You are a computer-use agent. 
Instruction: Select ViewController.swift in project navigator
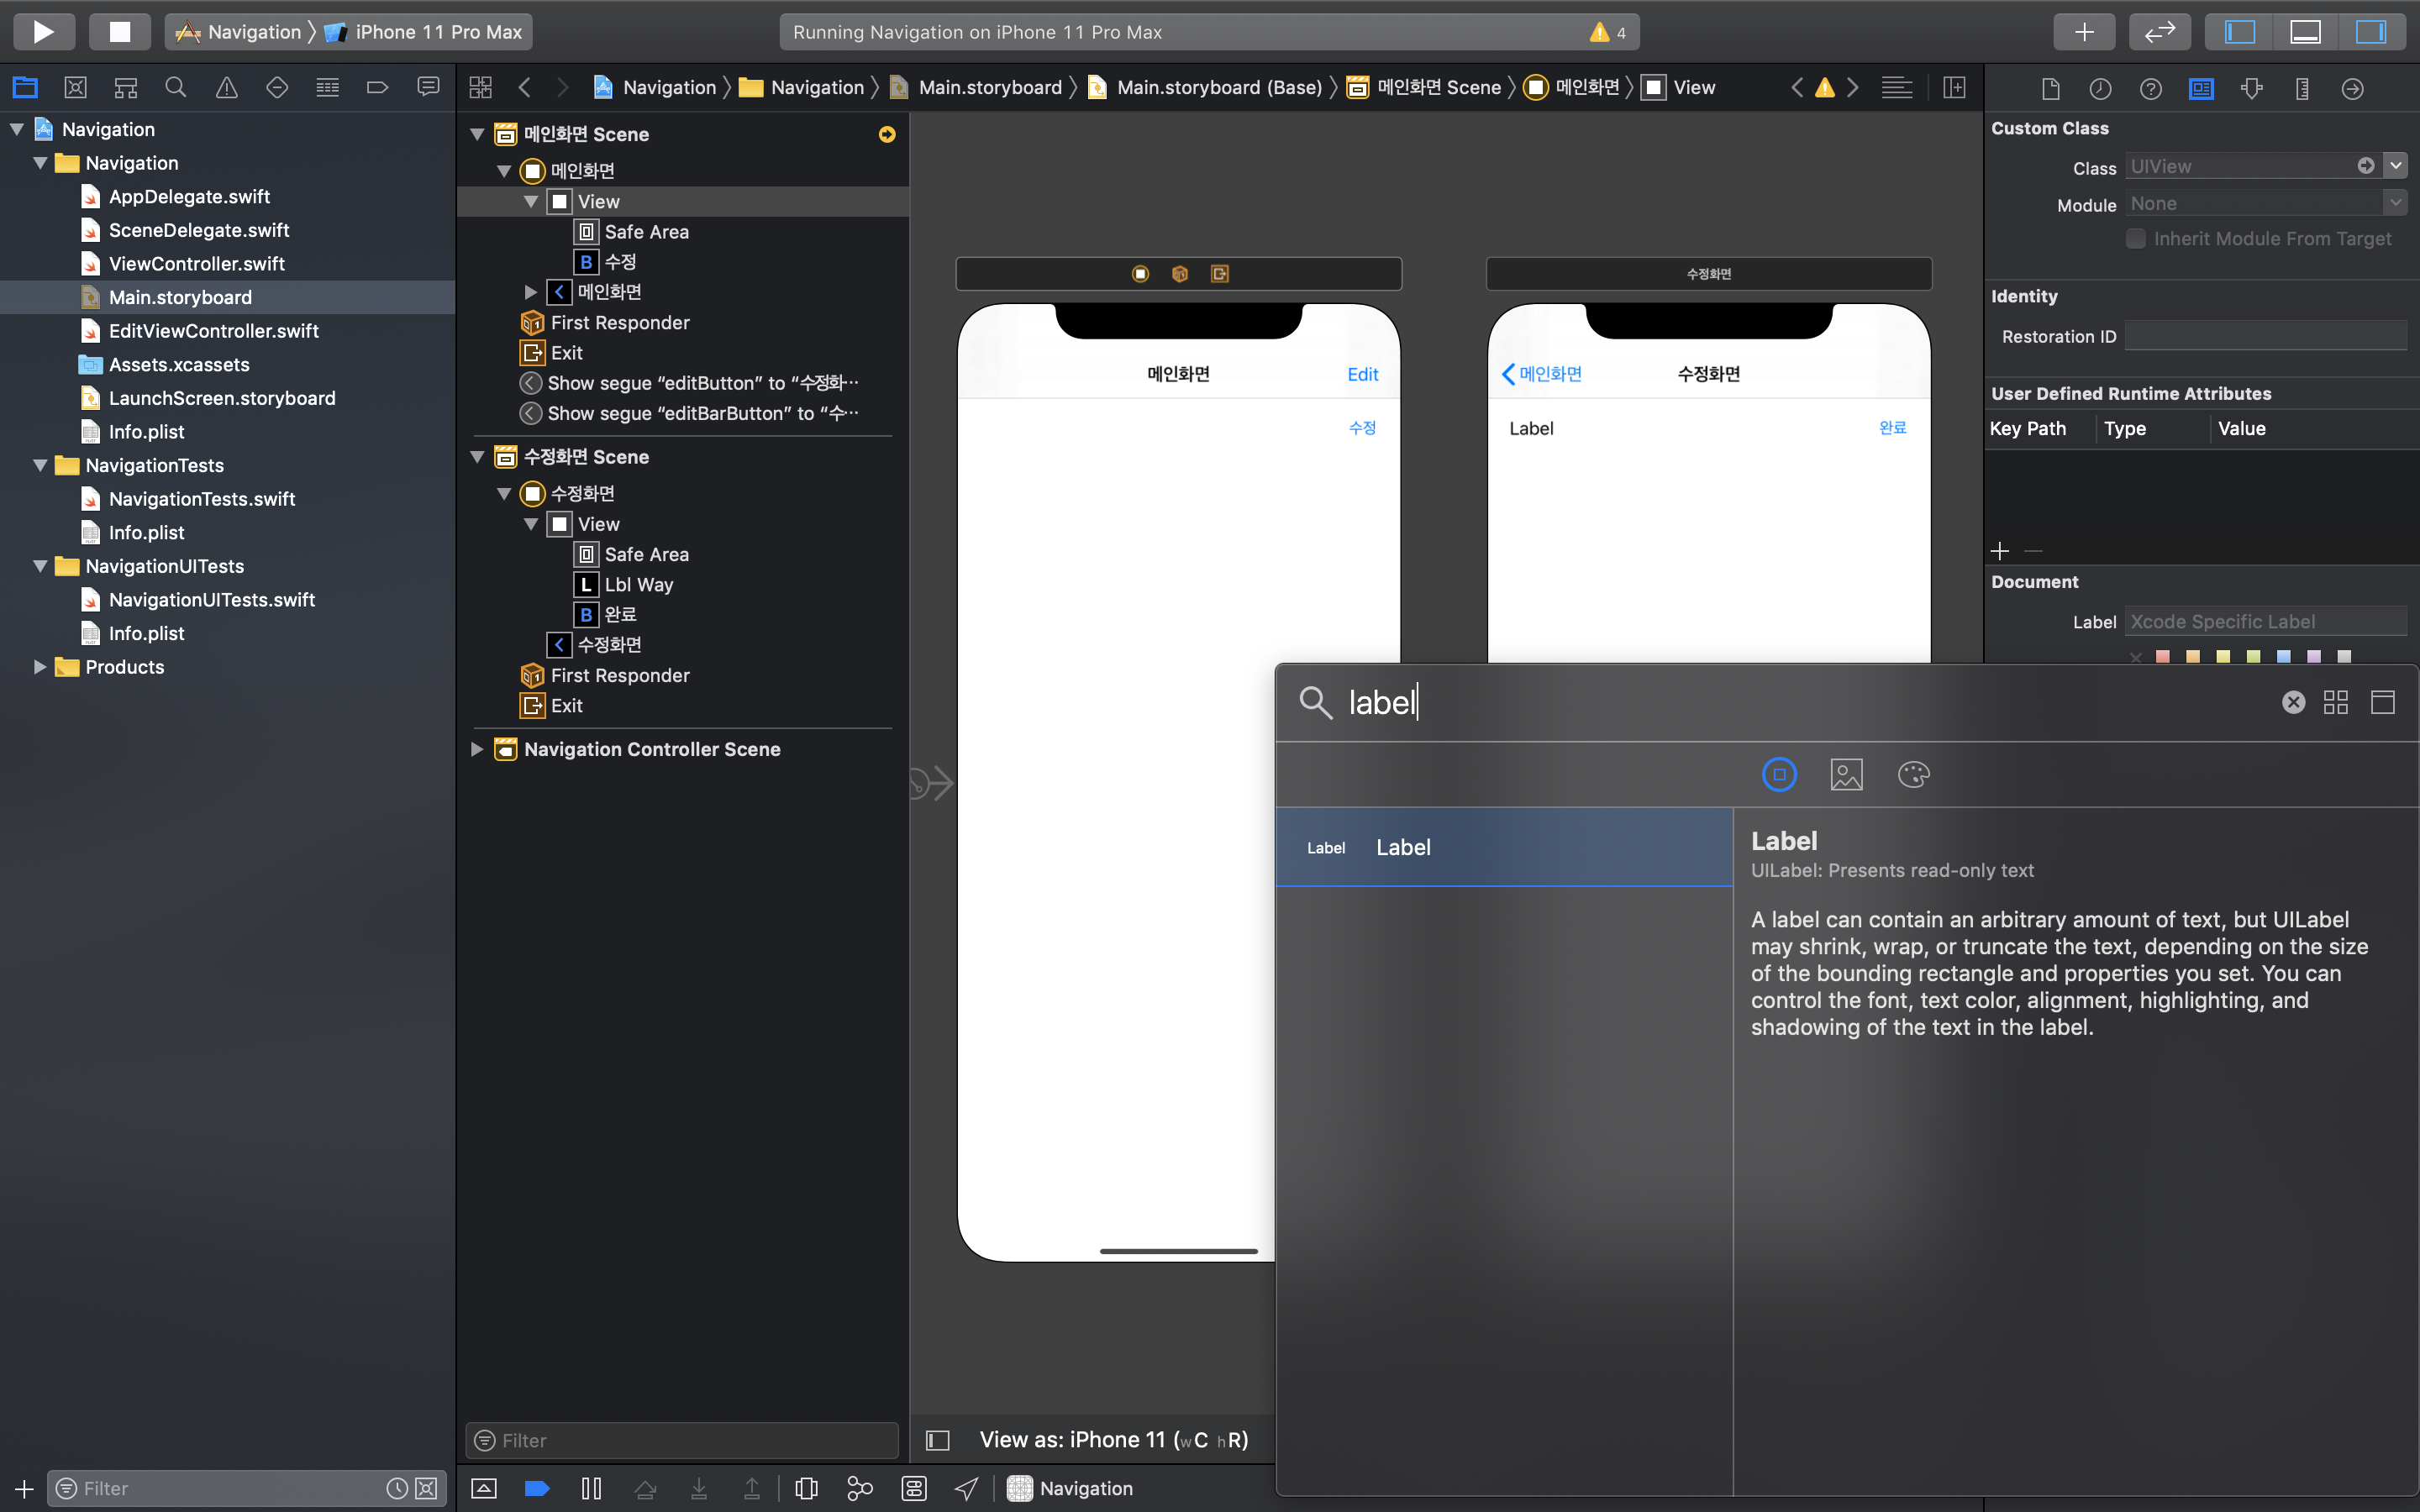point(196,264)
